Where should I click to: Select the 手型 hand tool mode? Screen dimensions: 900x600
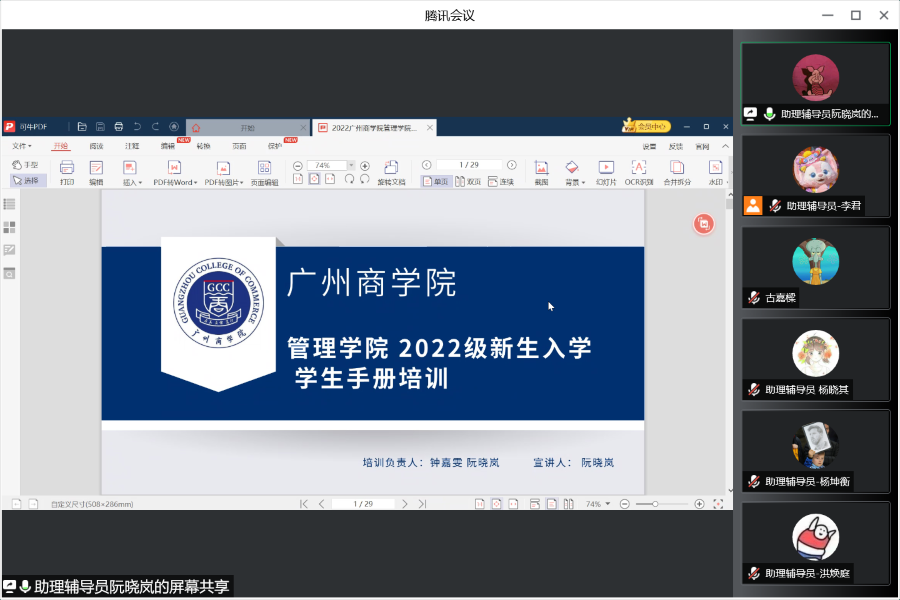(25, 164)
